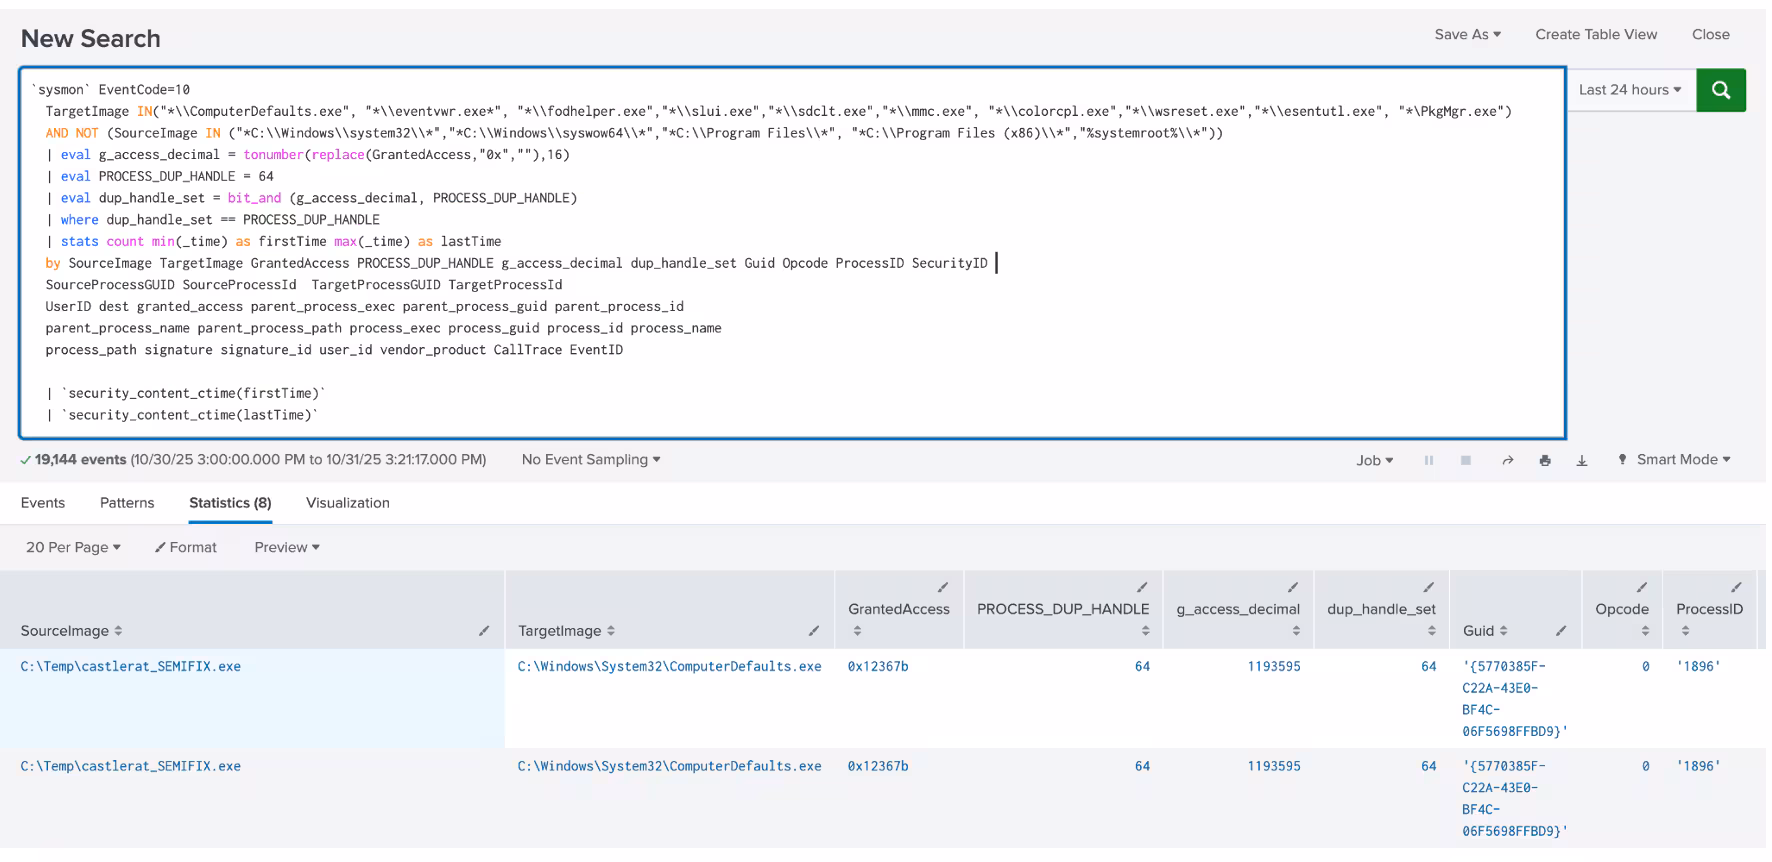
Task: Switch to the Visualization tab
Action: [x=347, y=503]
